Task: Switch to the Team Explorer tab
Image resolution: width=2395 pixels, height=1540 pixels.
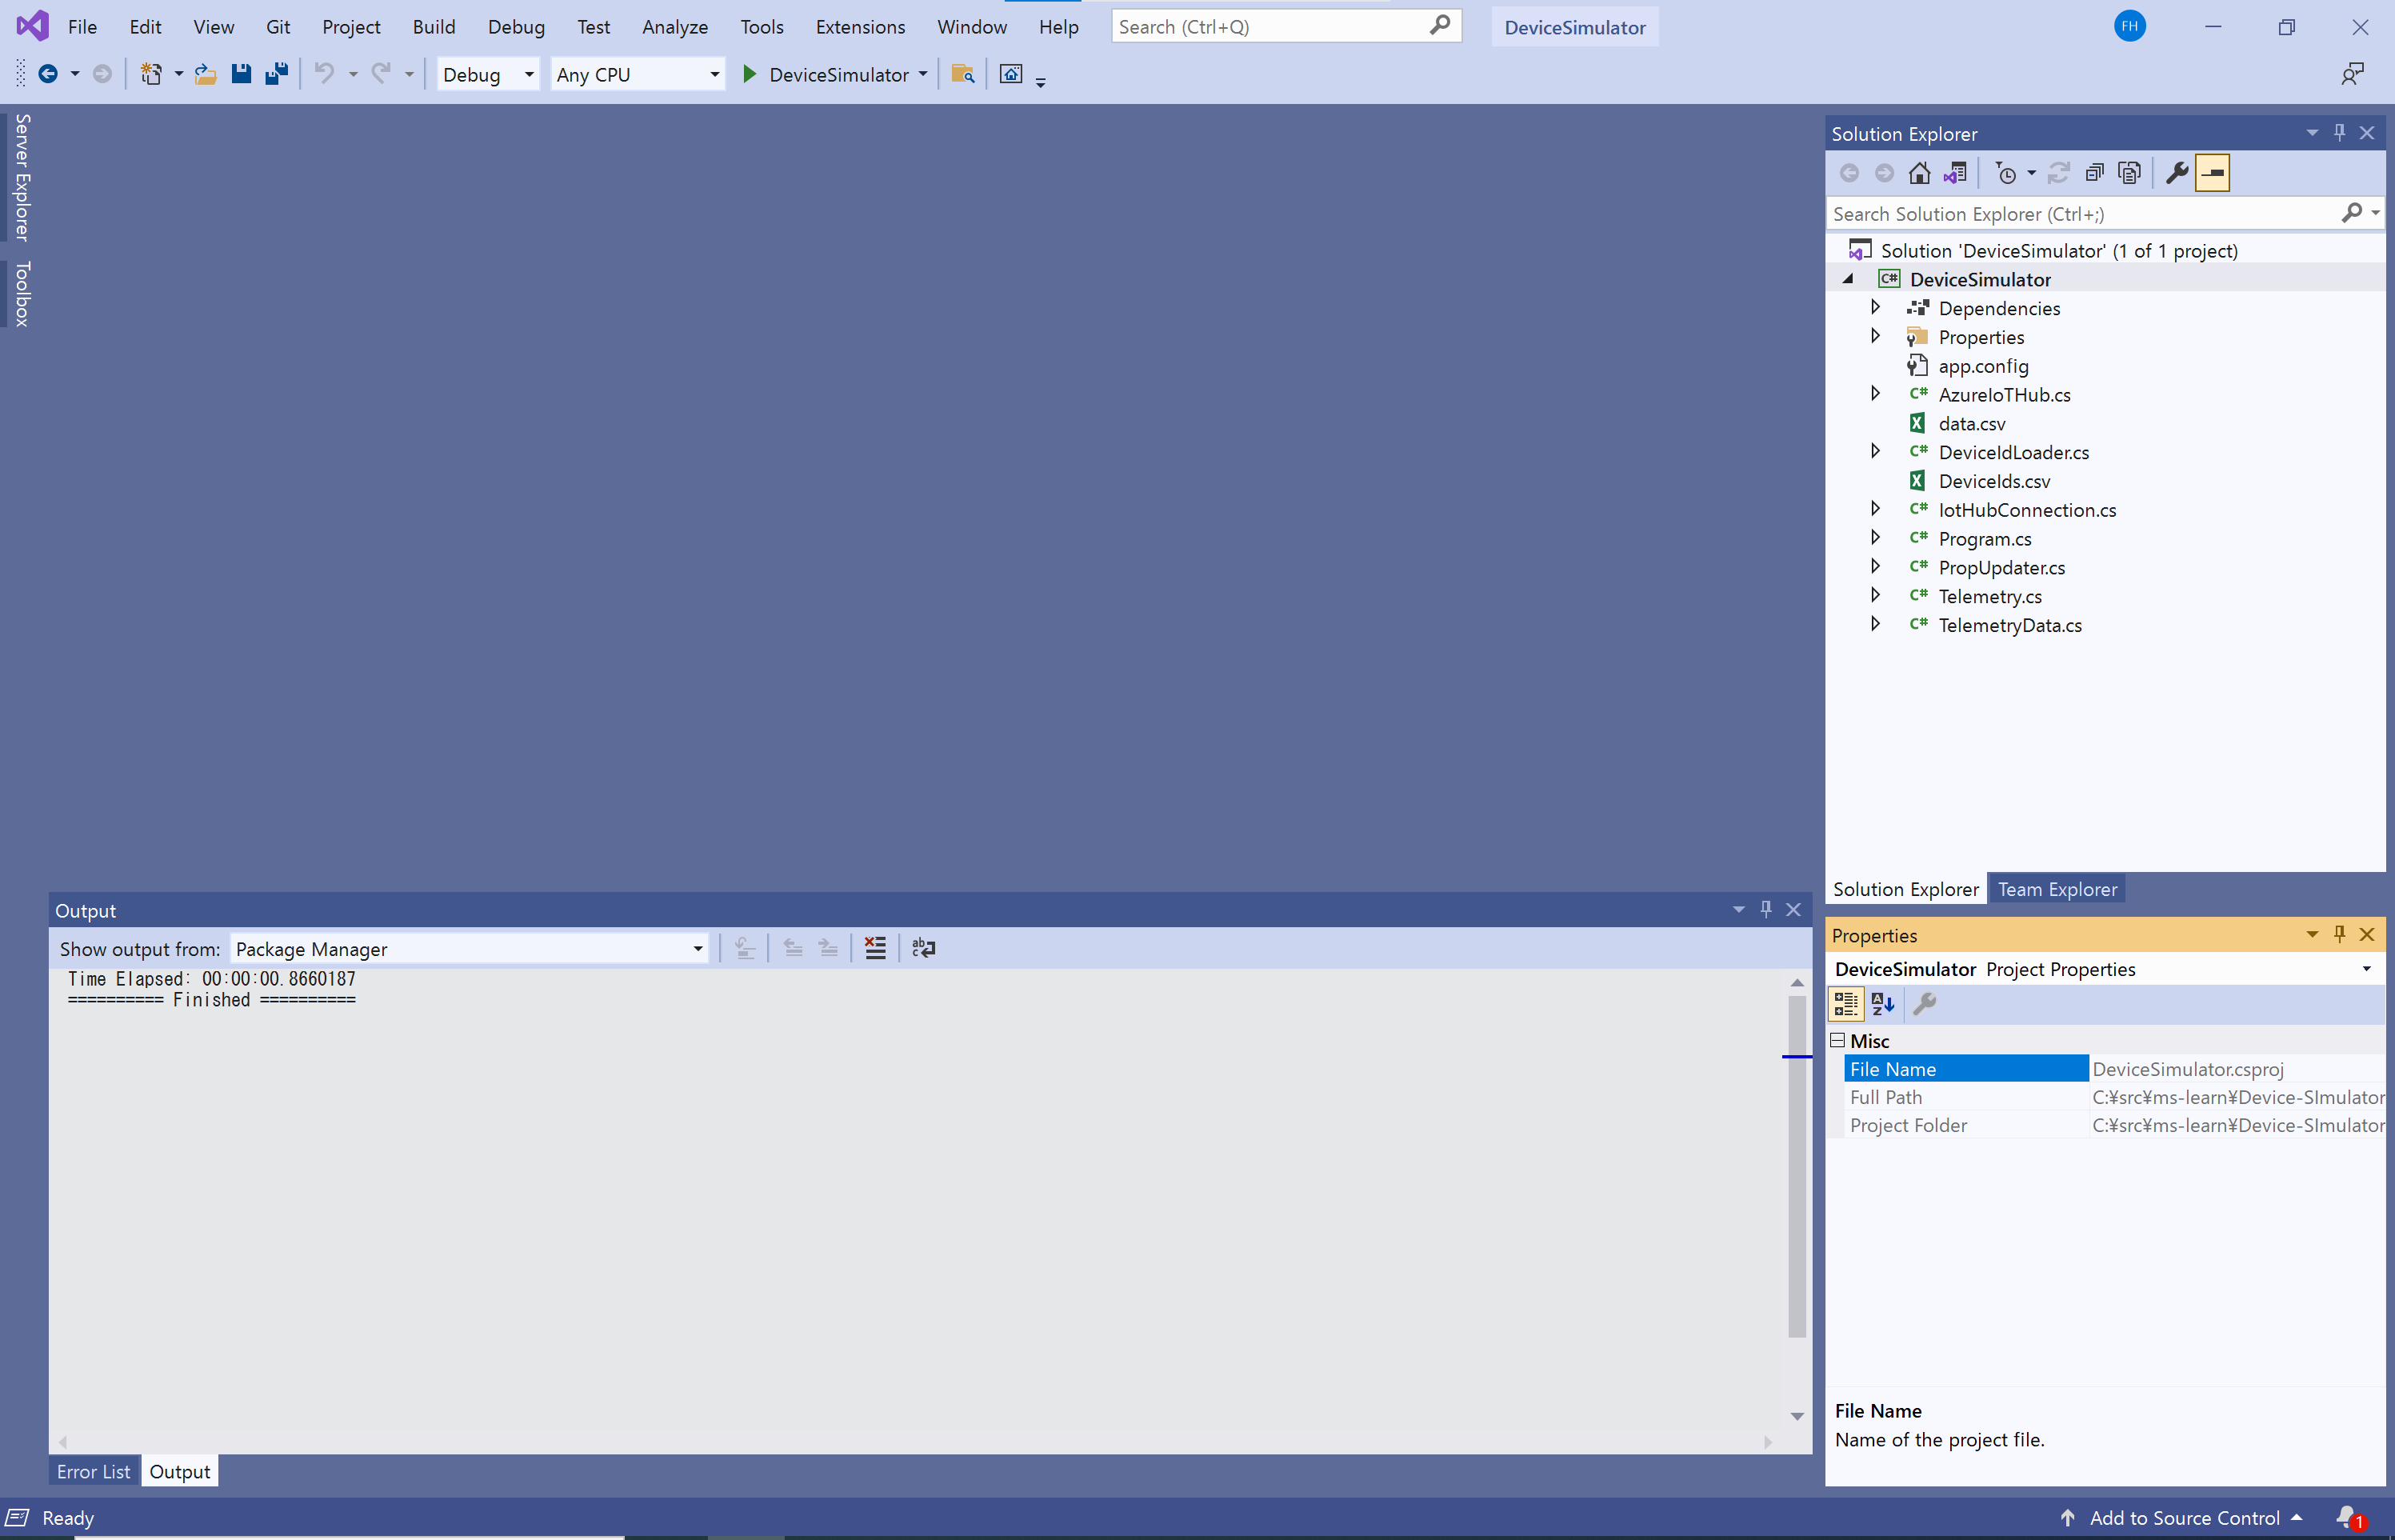Action: tap(2057, 889)
